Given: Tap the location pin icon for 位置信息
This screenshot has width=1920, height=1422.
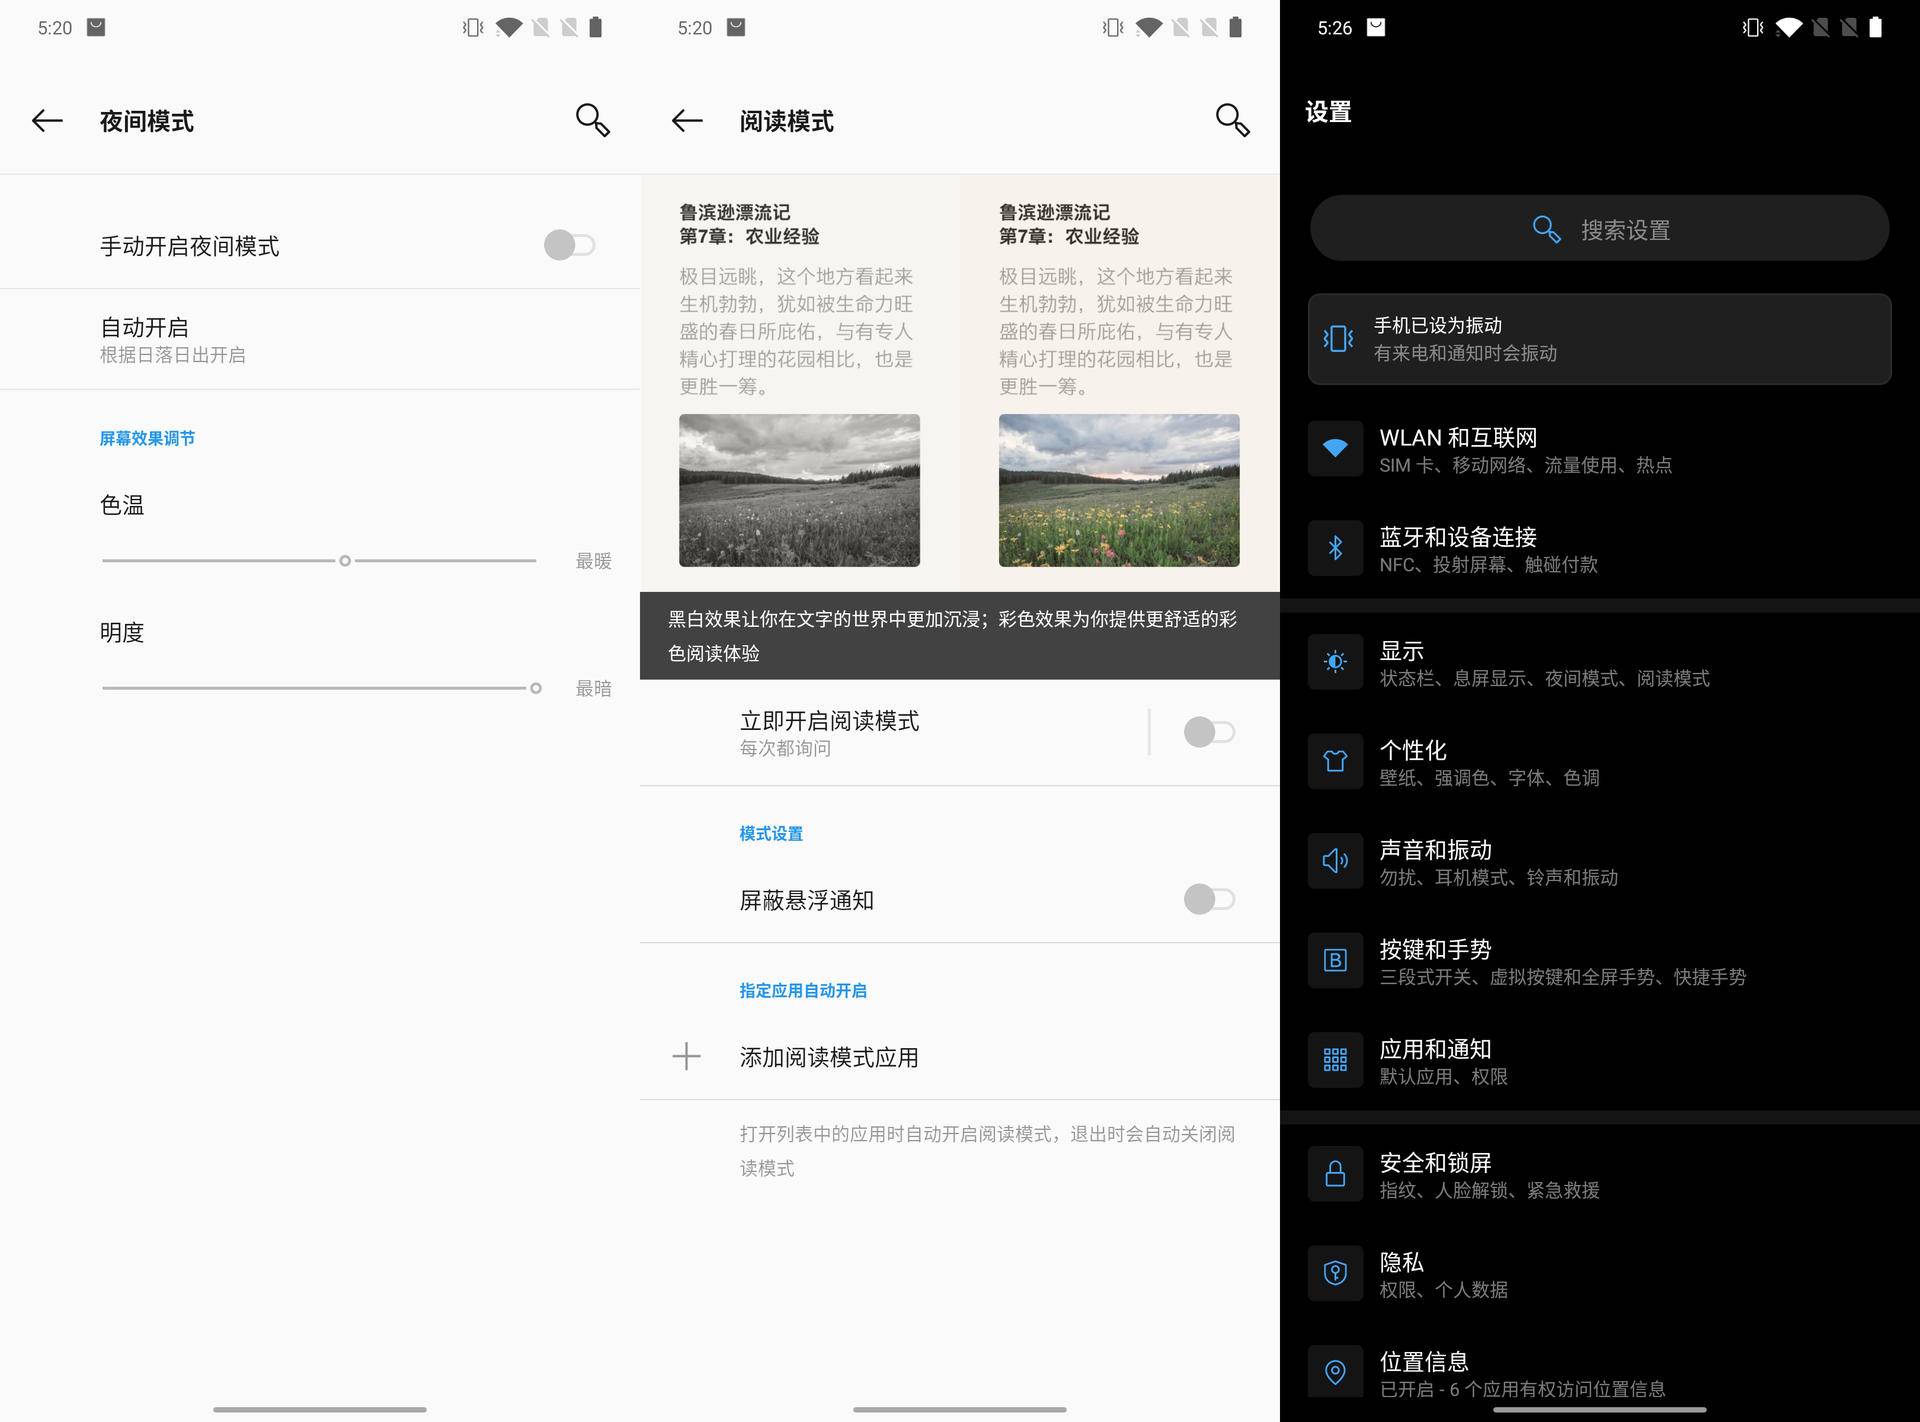Looking at the screenshot, I should tap(1335, 1372).
